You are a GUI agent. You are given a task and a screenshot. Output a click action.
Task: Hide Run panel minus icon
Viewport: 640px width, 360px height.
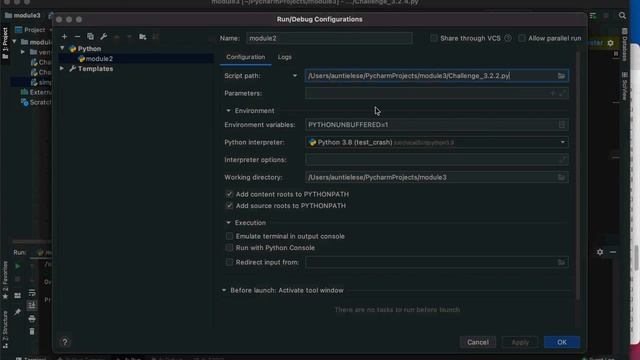(x=613, y=252)
